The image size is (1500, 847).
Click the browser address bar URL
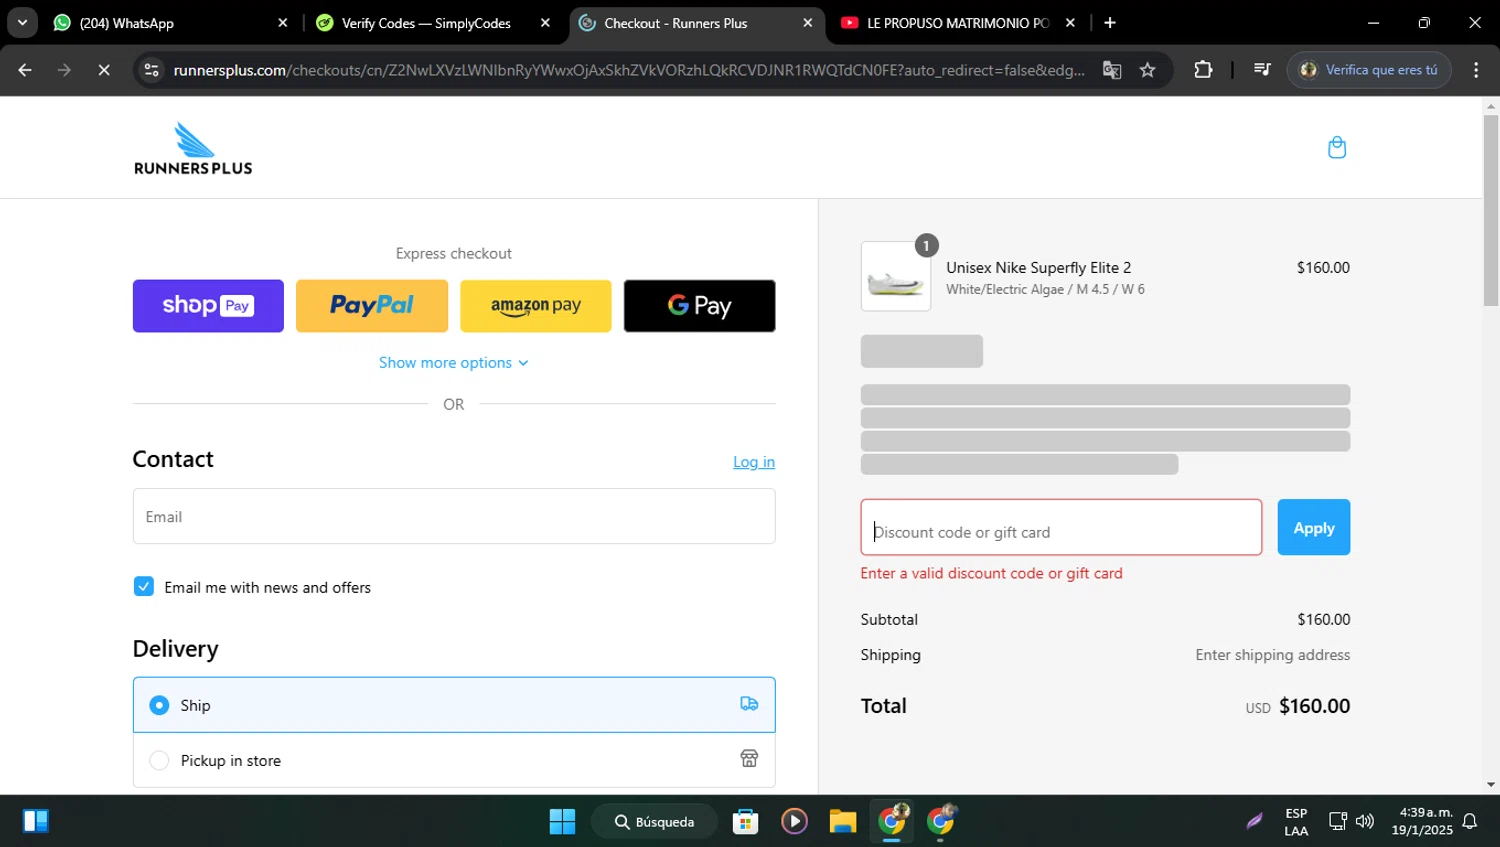(x=628, y=70)
